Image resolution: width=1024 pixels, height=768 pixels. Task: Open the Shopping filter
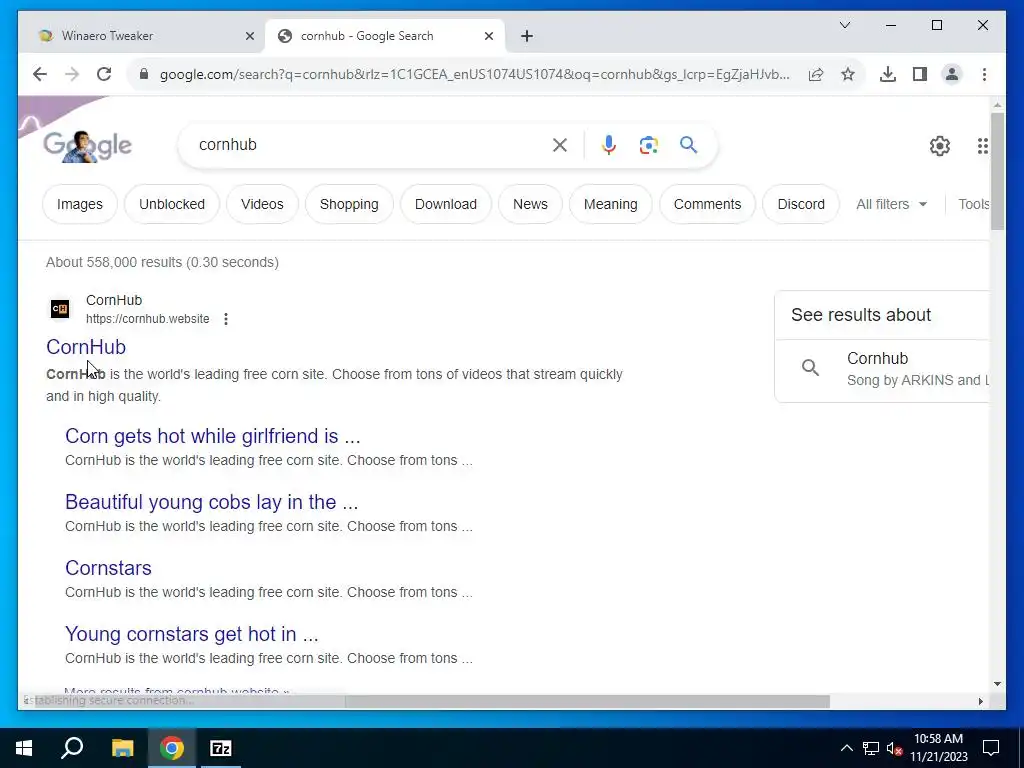pyautogui.click(x=349, y=204)
